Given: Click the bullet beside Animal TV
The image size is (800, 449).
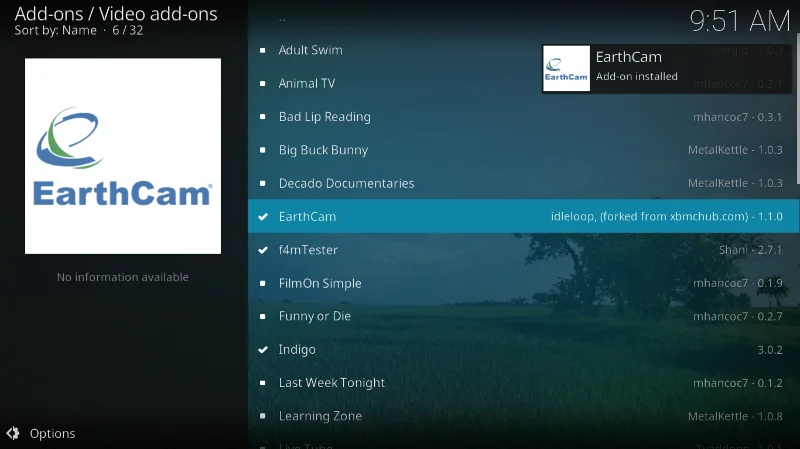Looking at the screenshot, I should [x=263, y=83].
